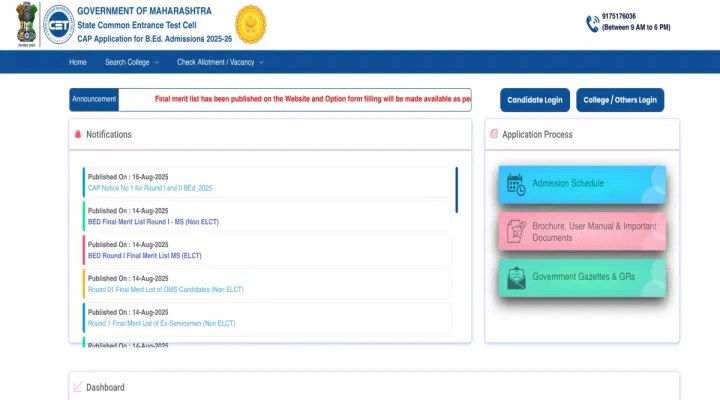This screenshot has width=720, height=400.
Task: Click the phone helpline icon
Action: click(593, 24)
